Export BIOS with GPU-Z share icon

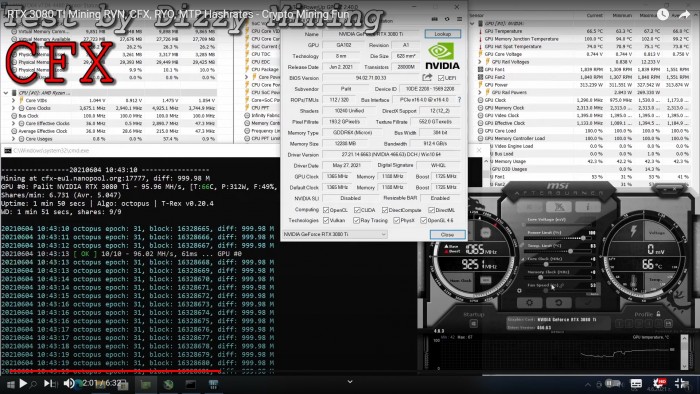tap(427, 78)
